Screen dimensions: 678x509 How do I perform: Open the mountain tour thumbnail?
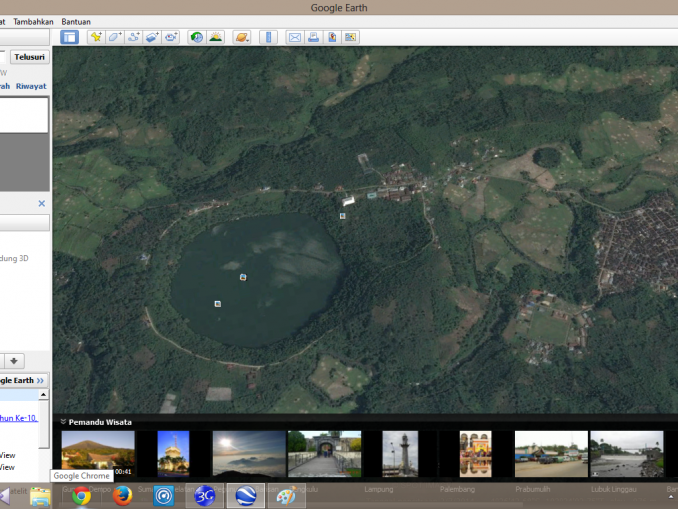point(98,453)
